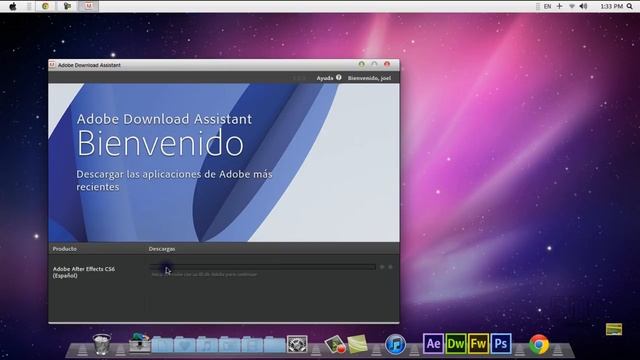This screenshot has width=640, height=360.
Task: Click Ayuda help link
Action: tap(325, 78)
